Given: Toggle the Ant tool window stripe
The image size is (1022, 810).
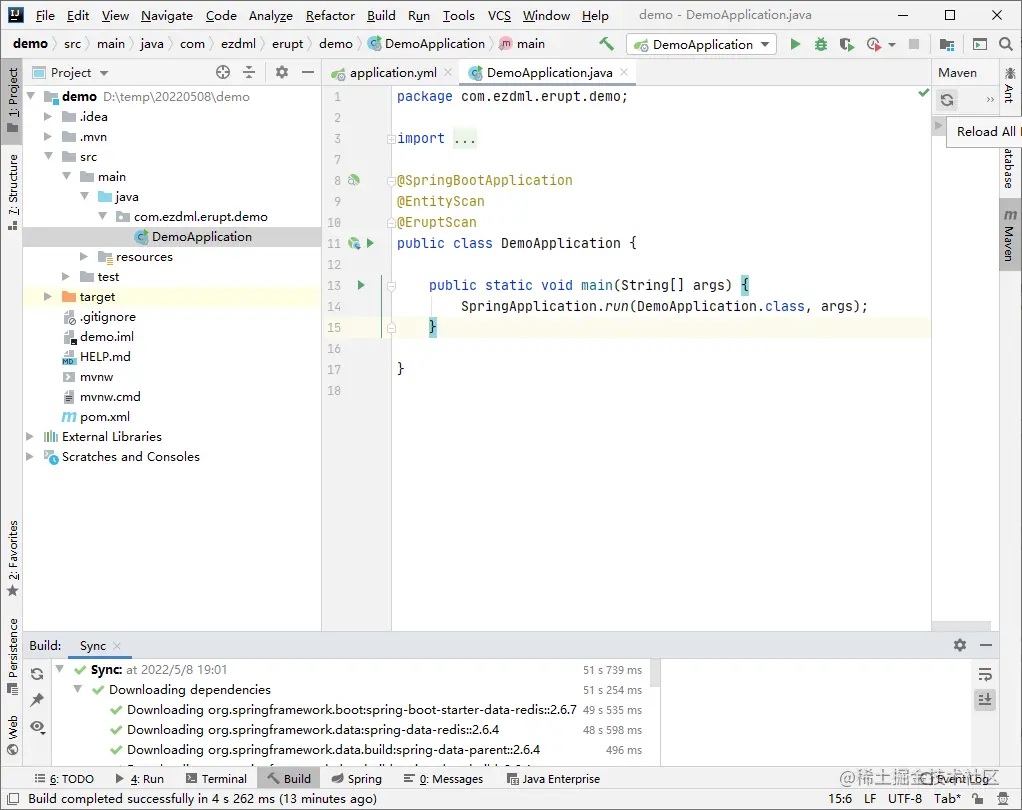Looking at the screenshot, I should point(1010,85).
